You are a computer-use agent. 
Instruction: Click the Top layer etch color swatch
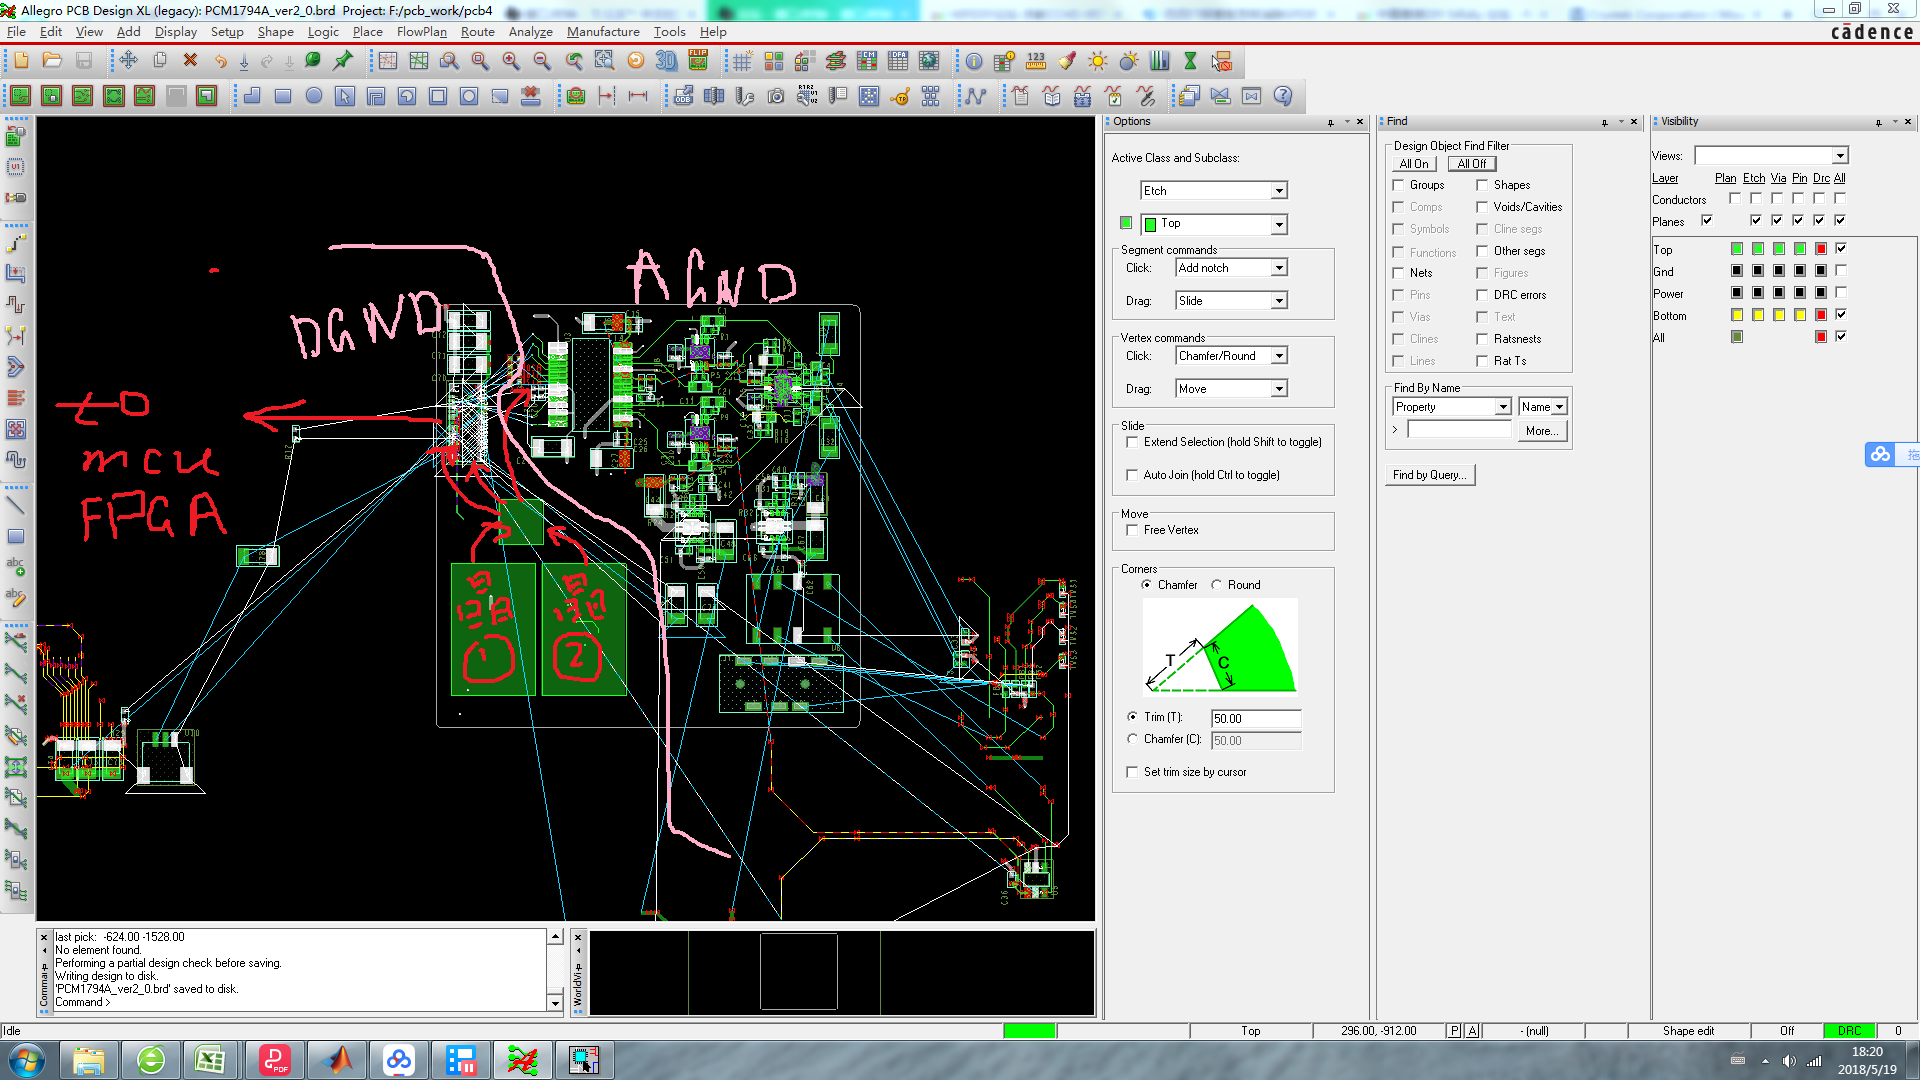[1757, 249]
